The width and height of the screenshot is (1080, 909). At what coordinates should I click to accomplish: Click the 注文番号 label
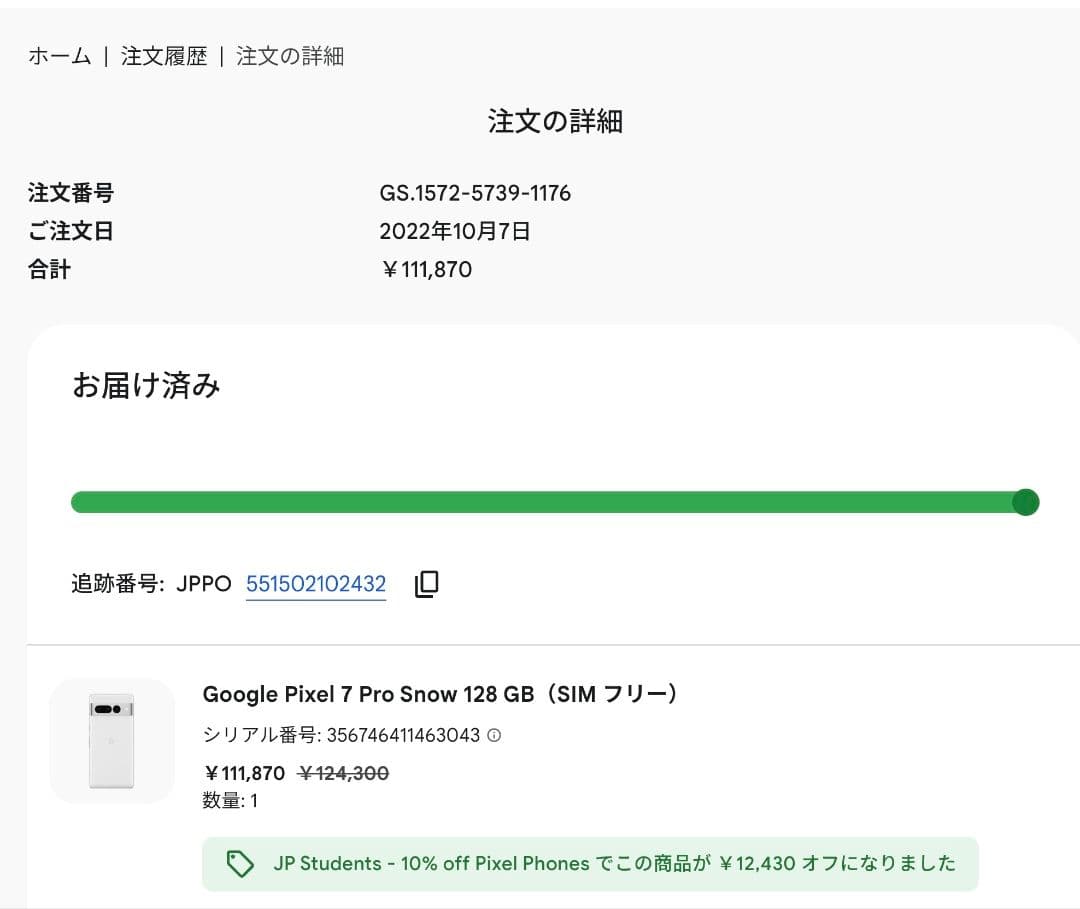pos(71,193)
